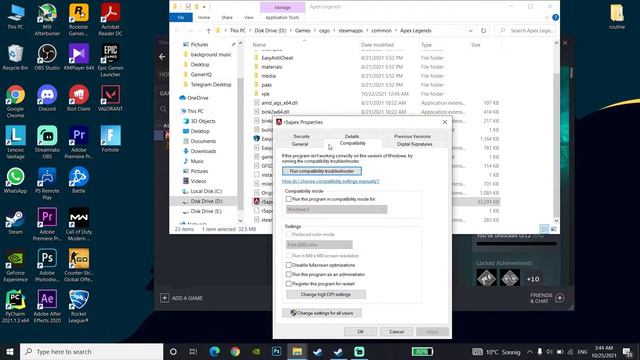Open the Share ribbon tab
640x360 pixels.
pyautogui.click(x=227, y=18)
